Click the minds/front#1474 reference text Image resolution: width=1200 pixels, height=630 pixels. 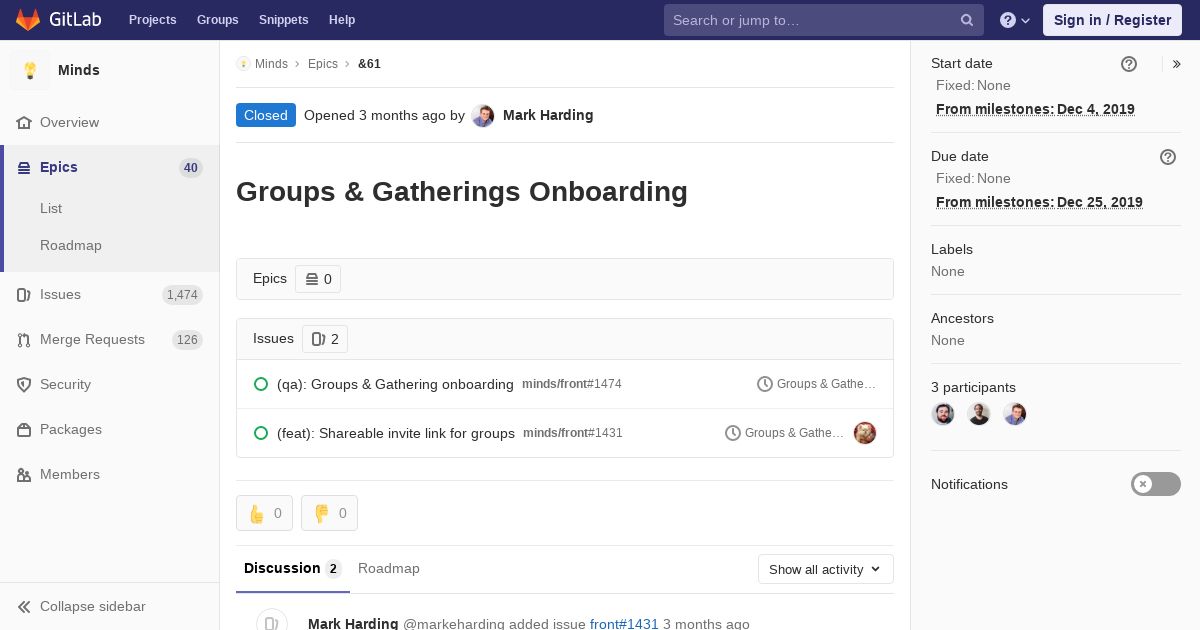point(572,384)
